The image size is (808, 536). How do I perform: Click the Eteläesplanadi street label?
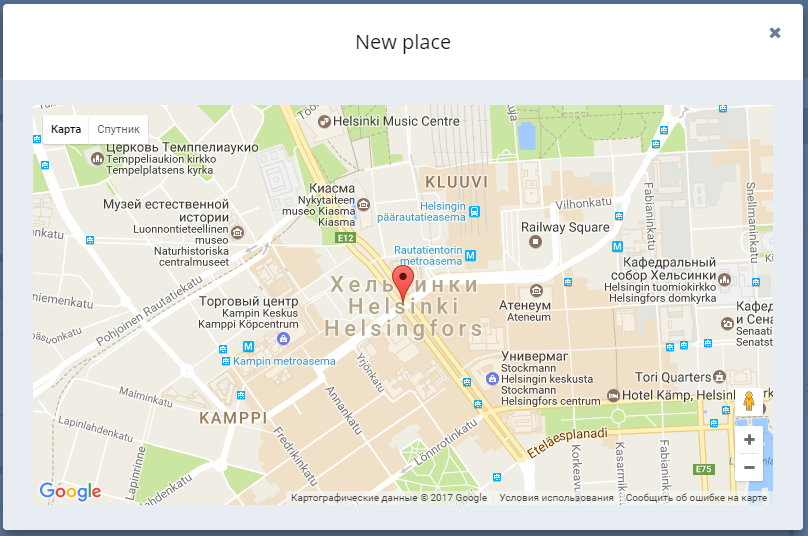tap(567, 443)
